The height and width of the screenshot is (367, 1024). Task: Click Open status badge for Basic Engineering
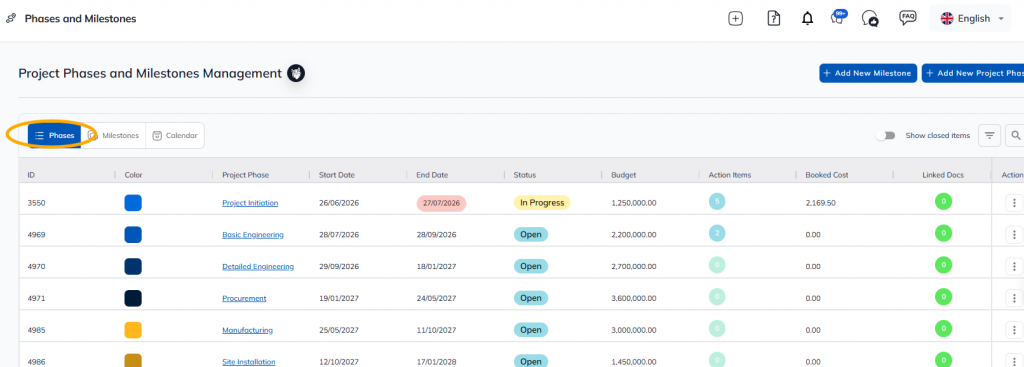[x=531, y=234]
